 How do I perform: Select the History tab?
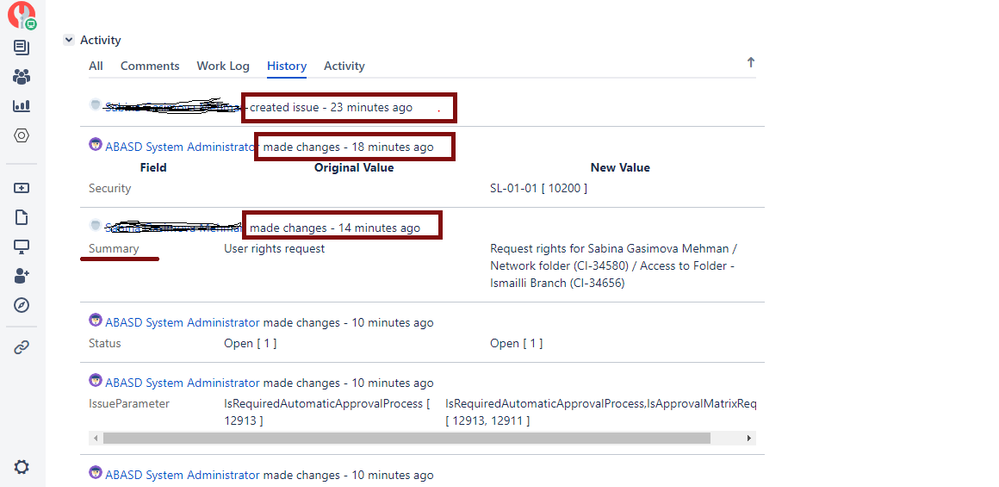(x=287, y=66)
